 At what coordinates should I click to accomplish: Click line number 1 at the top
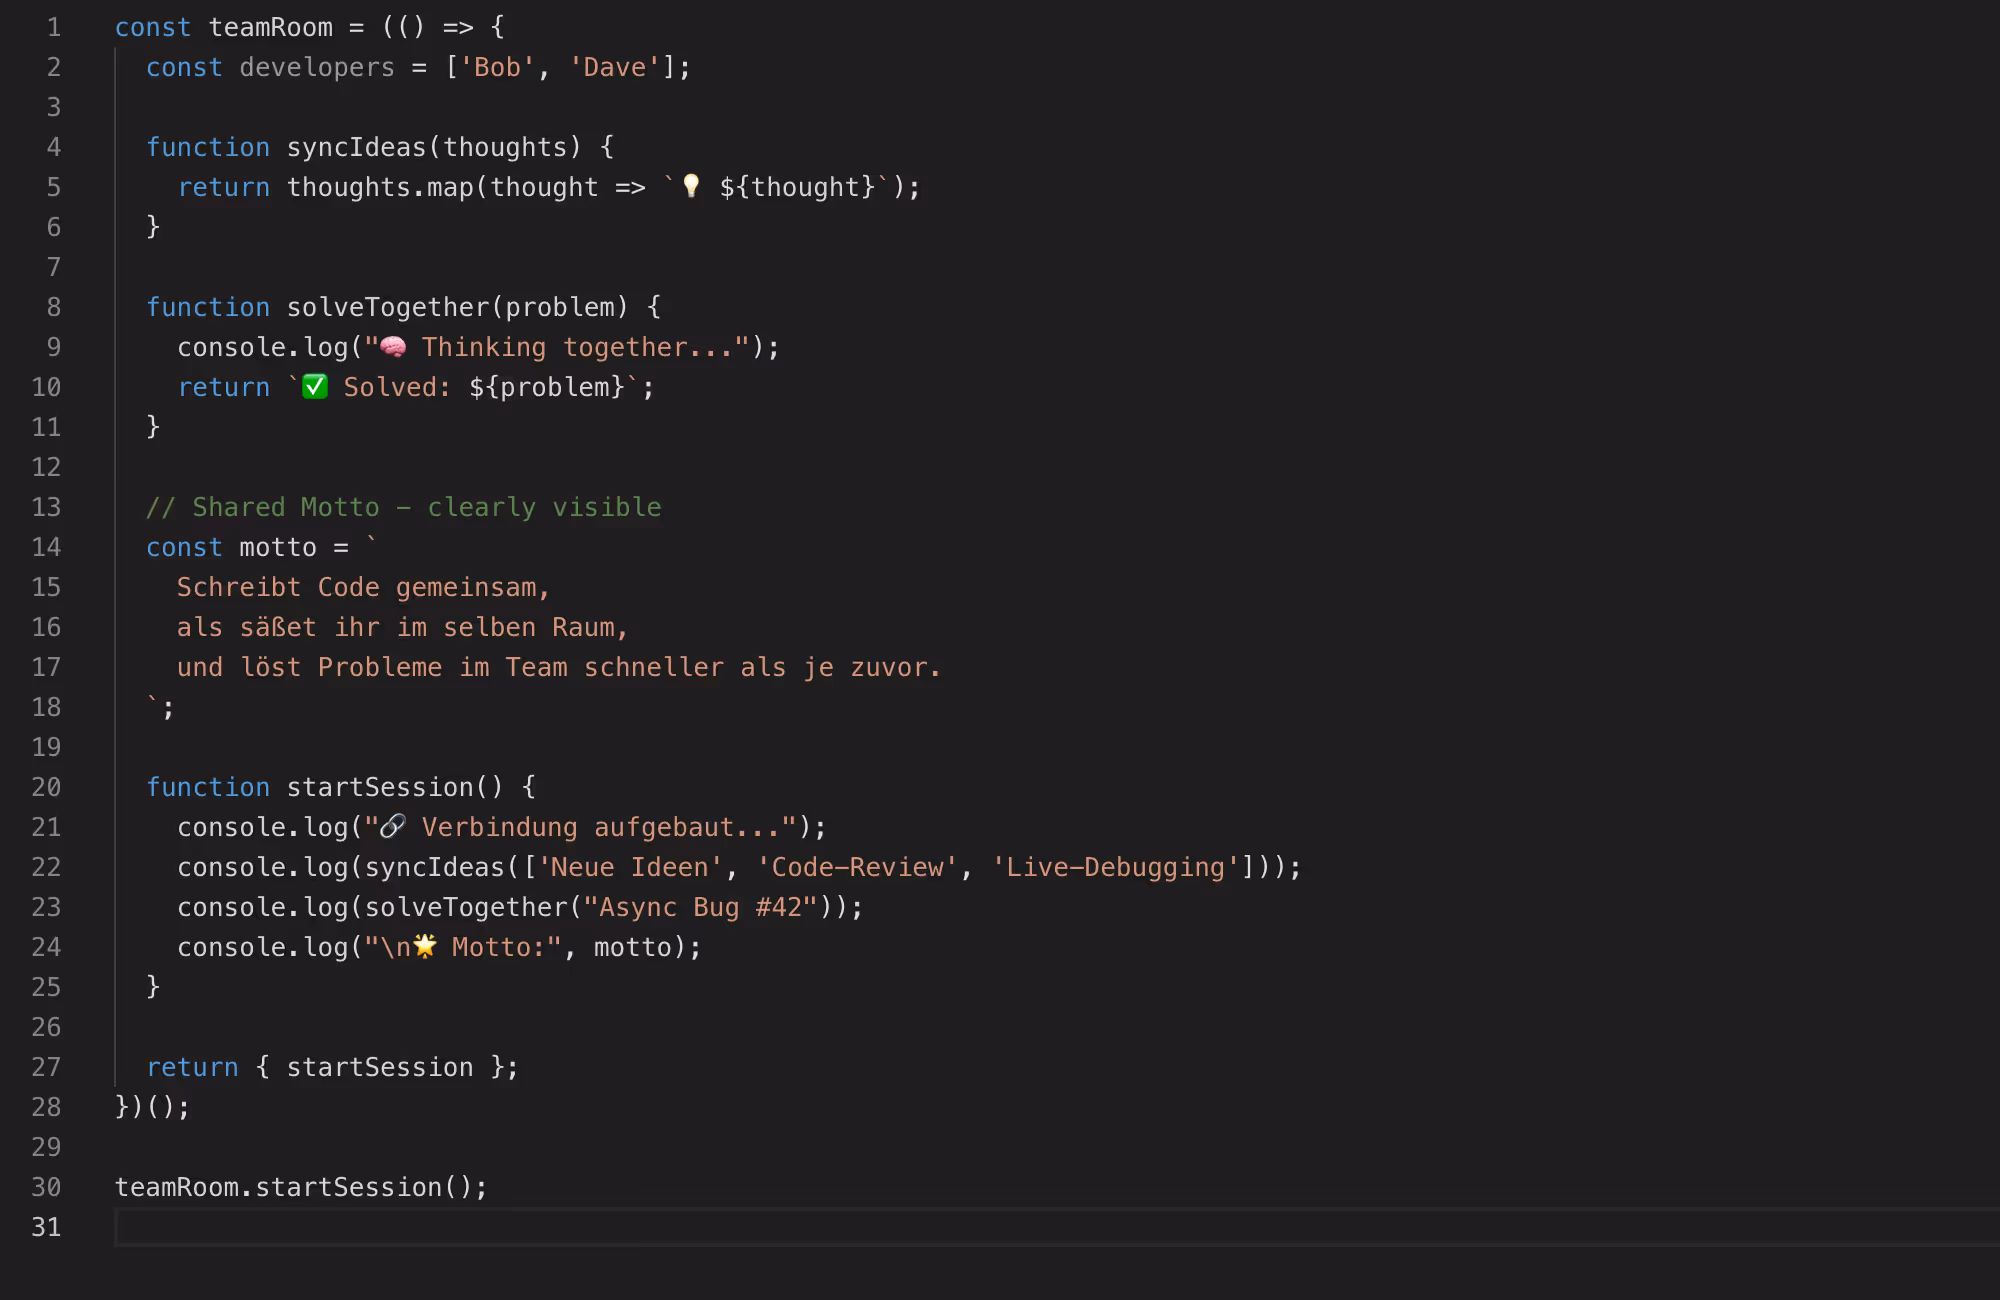click(54, 27)
